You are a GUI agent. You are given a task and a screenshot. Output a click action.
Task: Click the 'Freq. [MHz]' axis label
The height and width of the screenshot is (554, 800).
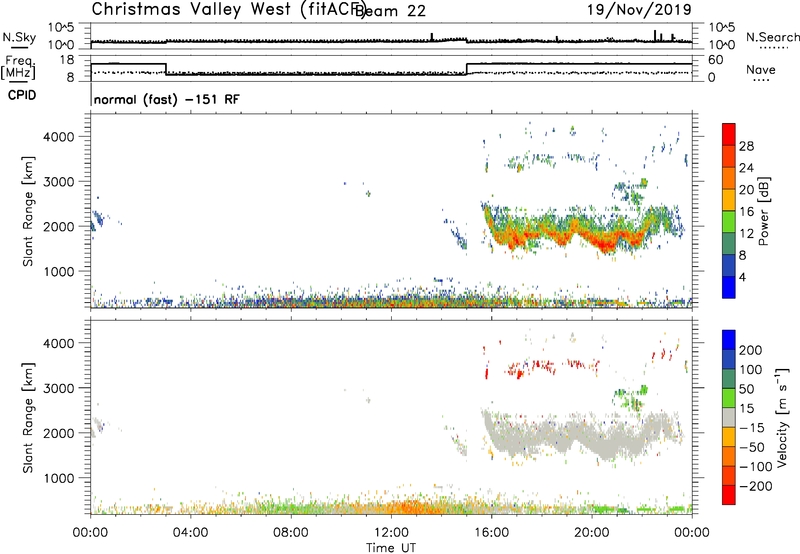pyautogui.click(x=18, y=67)
